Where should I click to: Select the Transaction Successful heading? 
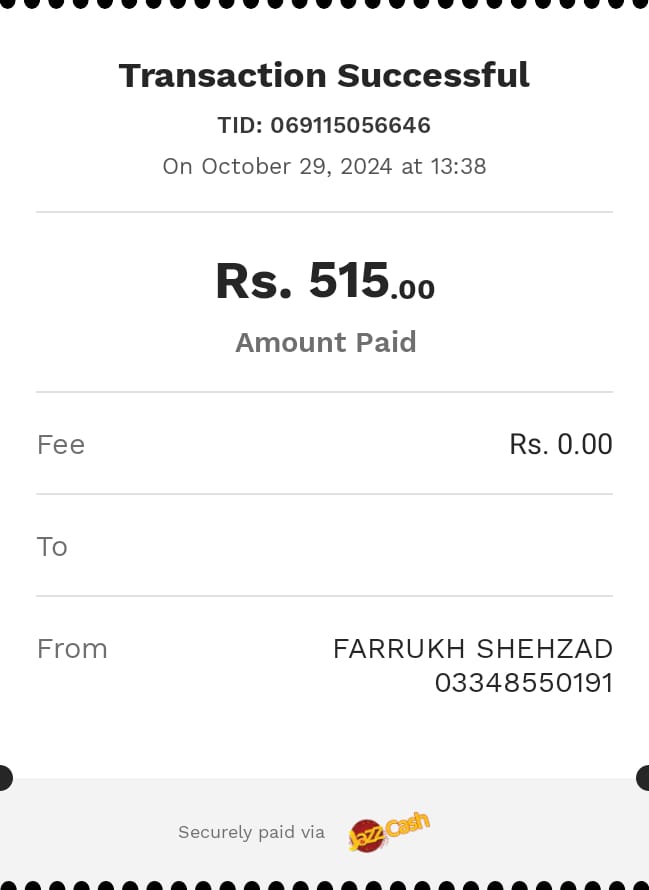(x=324, y=75)
